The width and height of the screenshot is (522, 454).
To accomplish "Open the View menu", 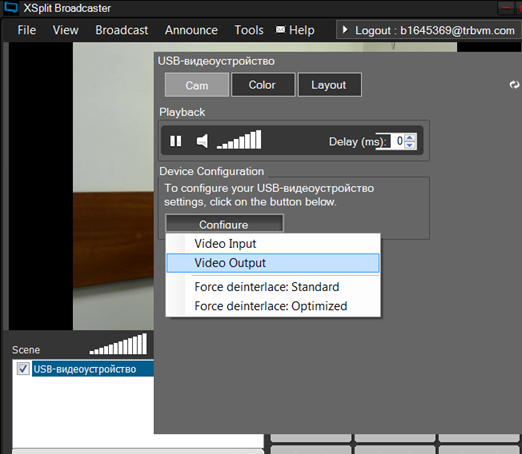I will click(x=66, y=30).
